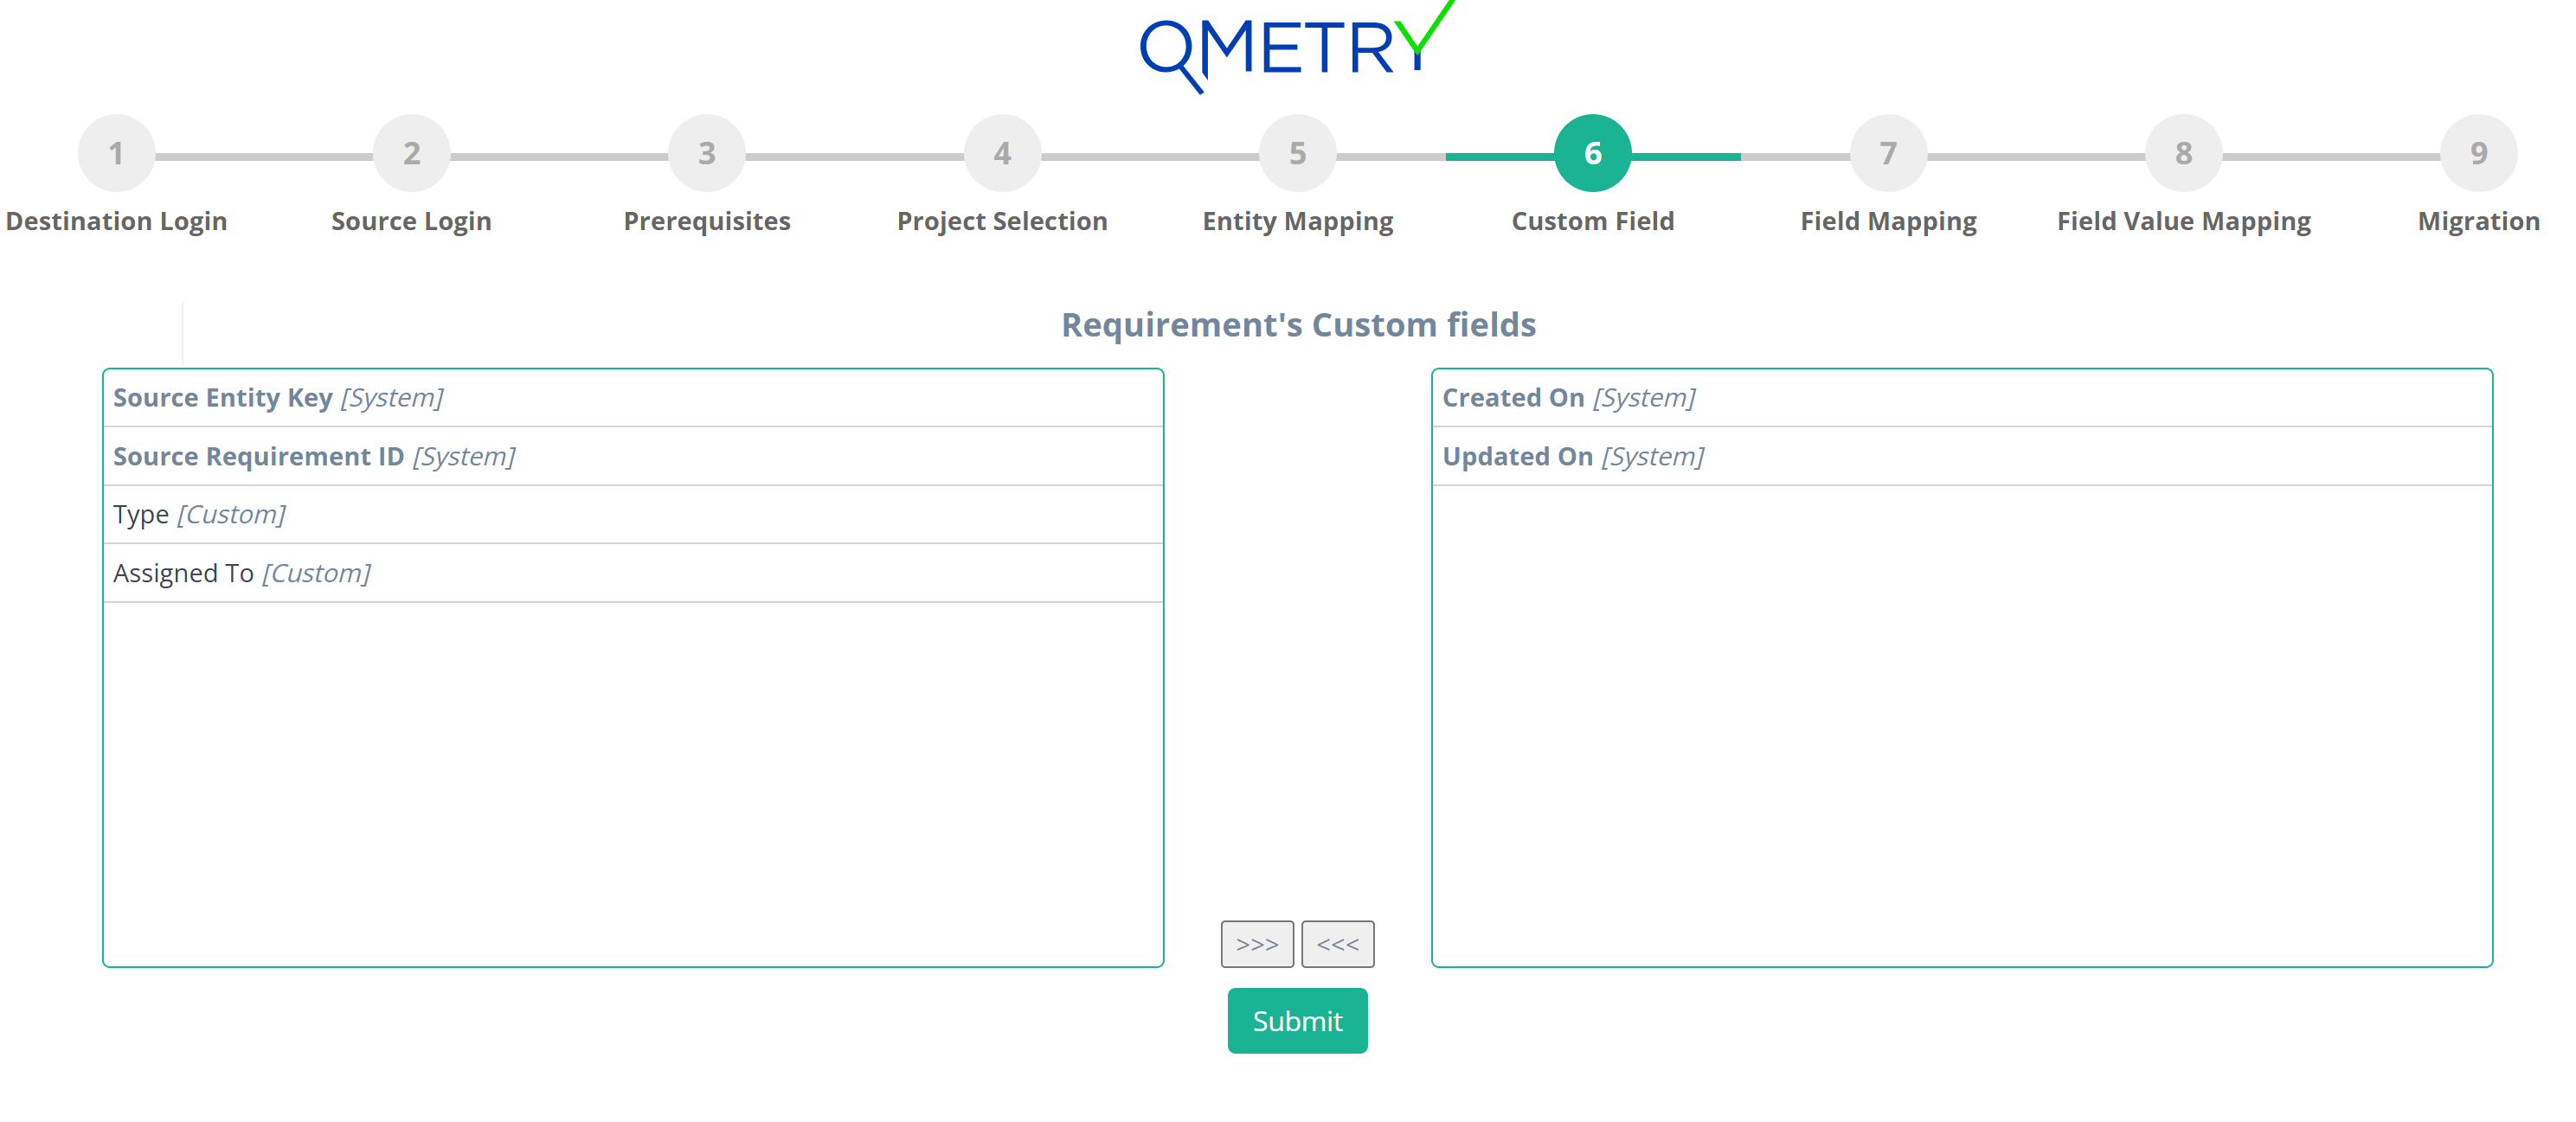
Task: Jump to step 7 Field Mapping circle
Action: pyautogui.click(x=1888, y=153)
